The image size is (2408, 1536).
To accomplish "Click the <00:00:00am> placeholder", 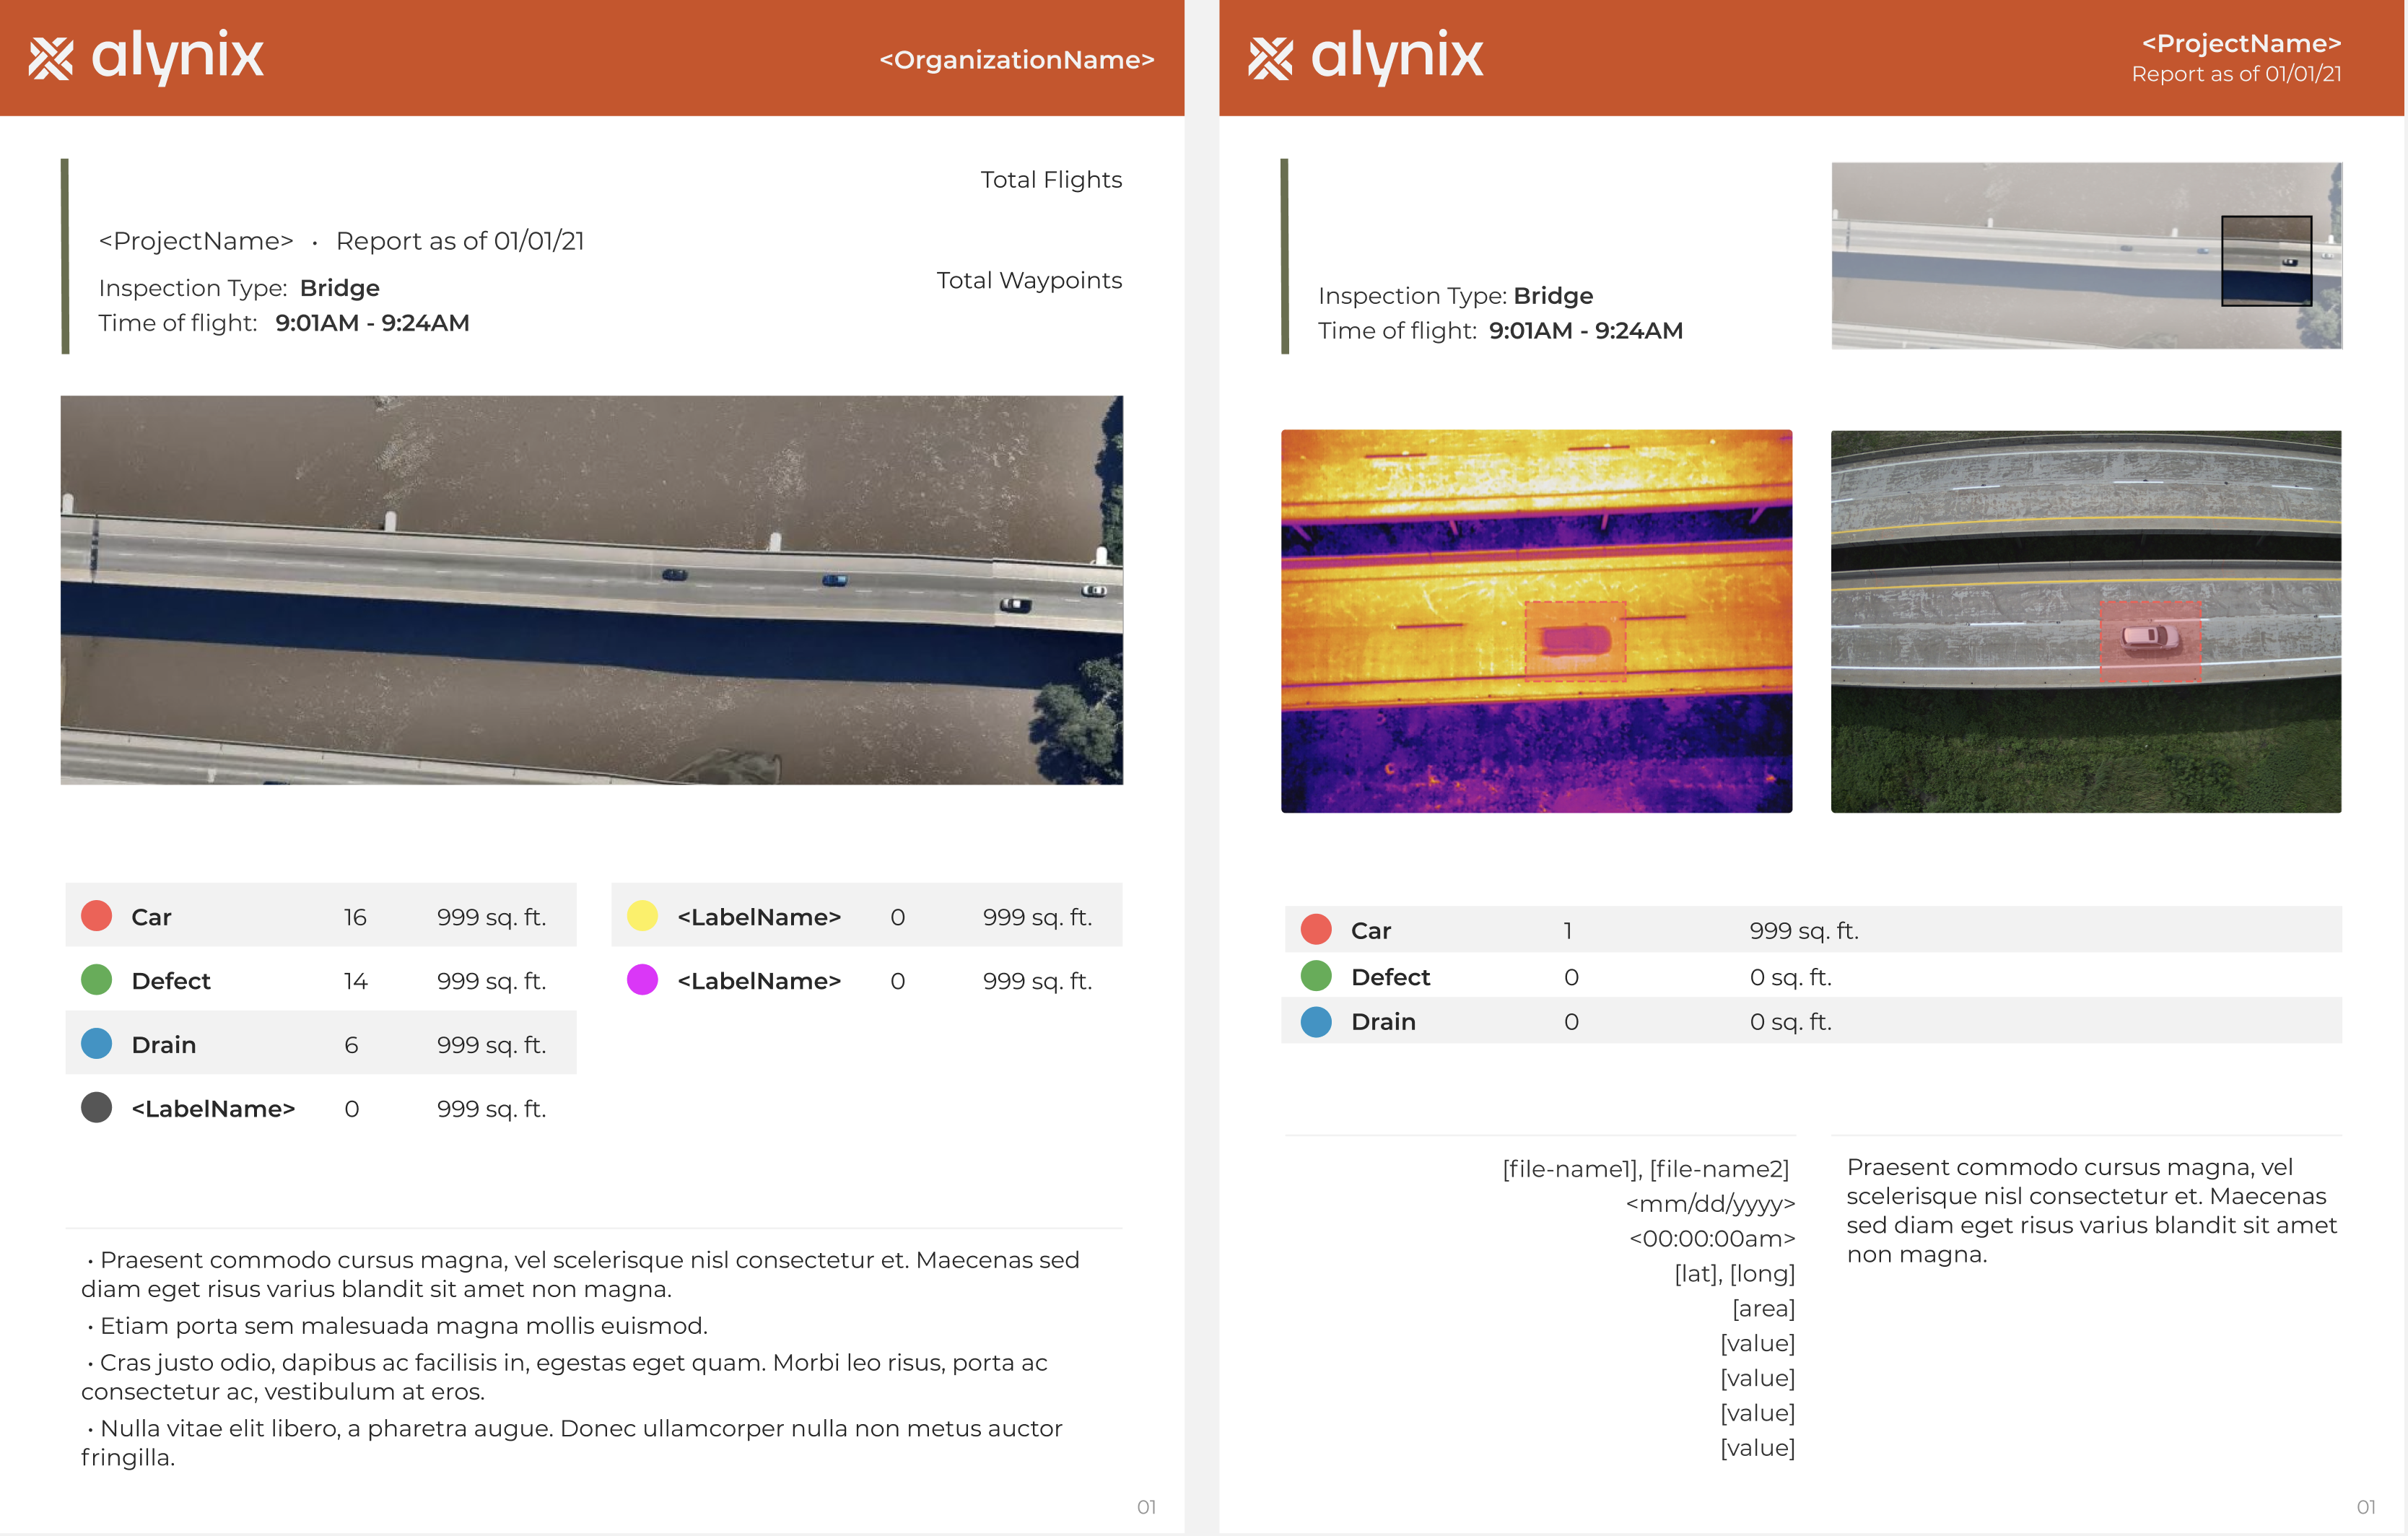I will 1712,1239.
